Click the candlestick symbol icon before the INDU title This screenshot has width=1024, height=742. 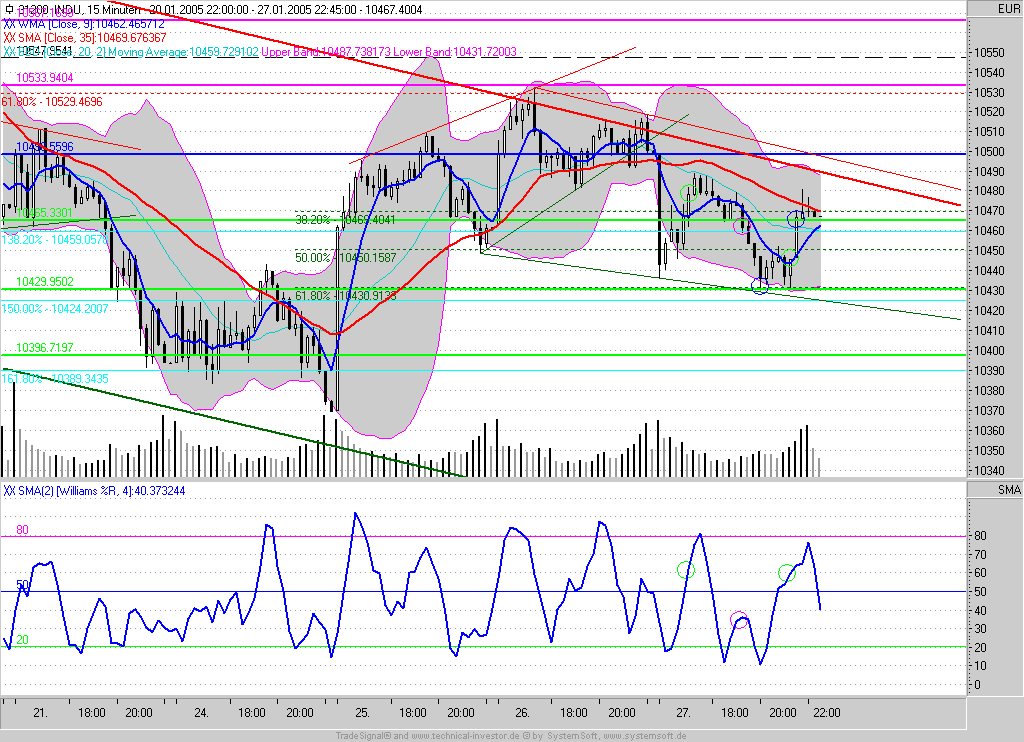(x=8, y=10)
